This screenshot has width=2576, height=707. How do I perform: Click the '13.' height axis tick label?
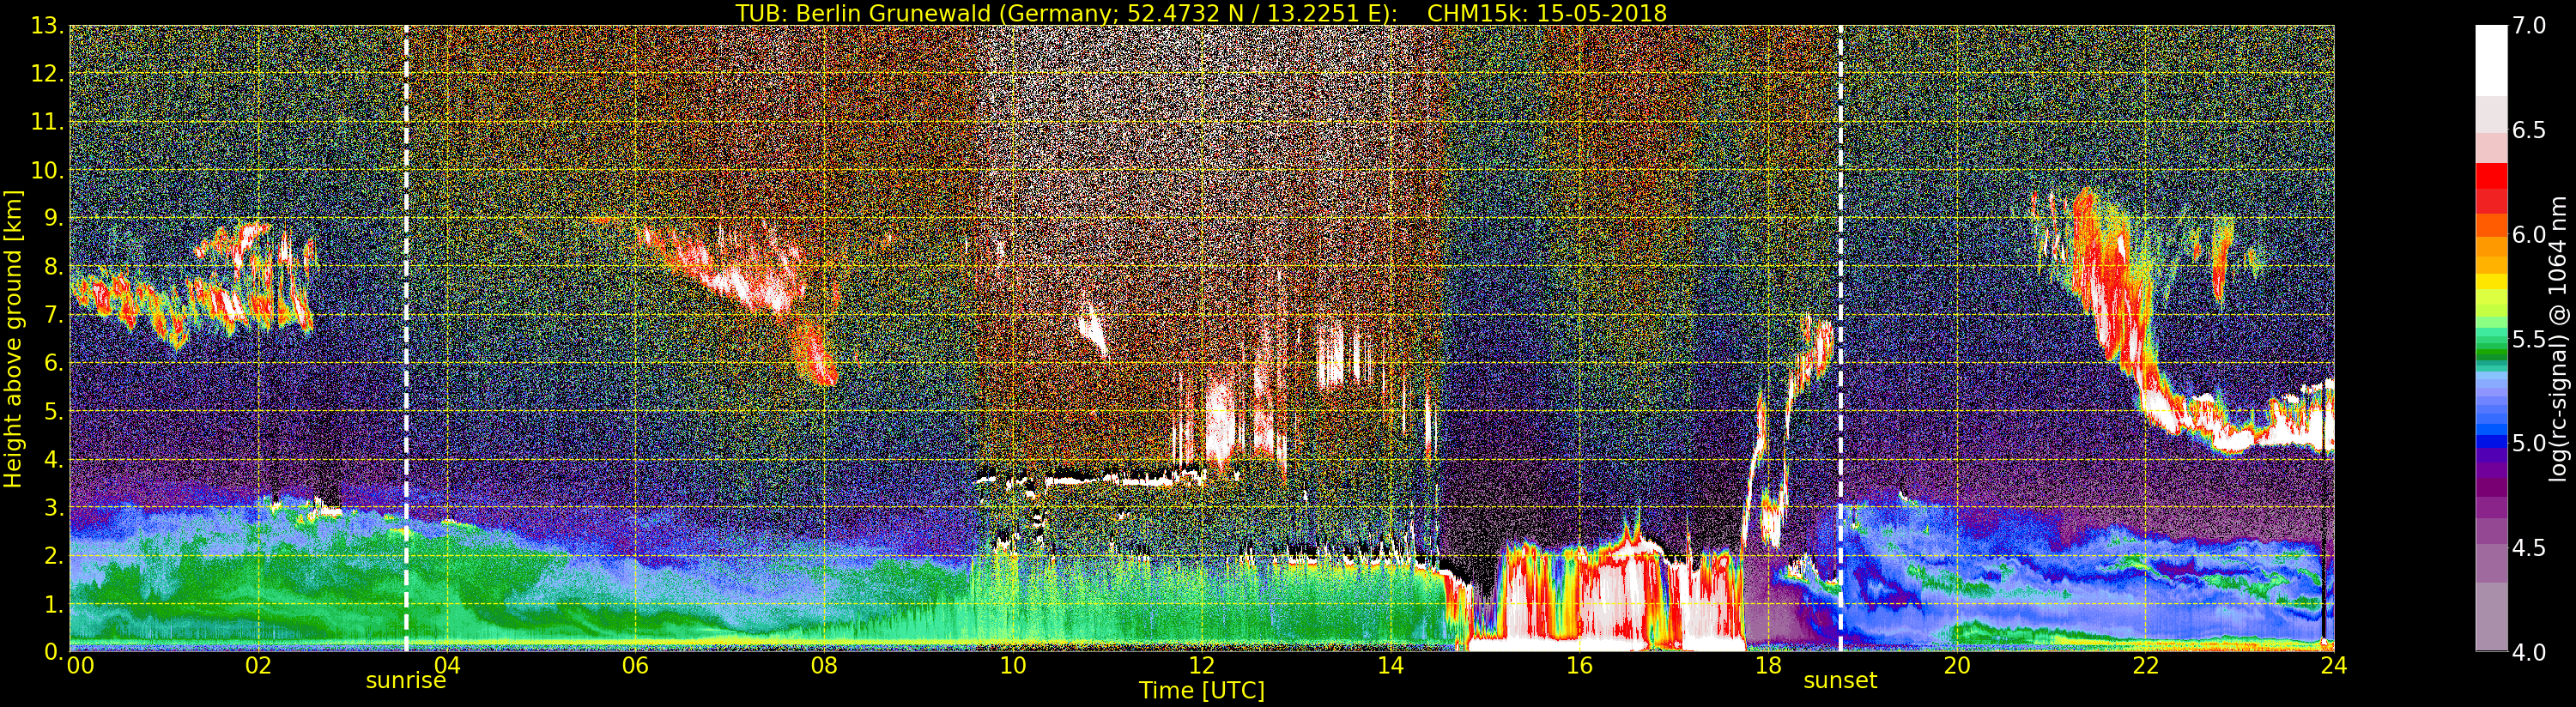[x=48, y=26]
